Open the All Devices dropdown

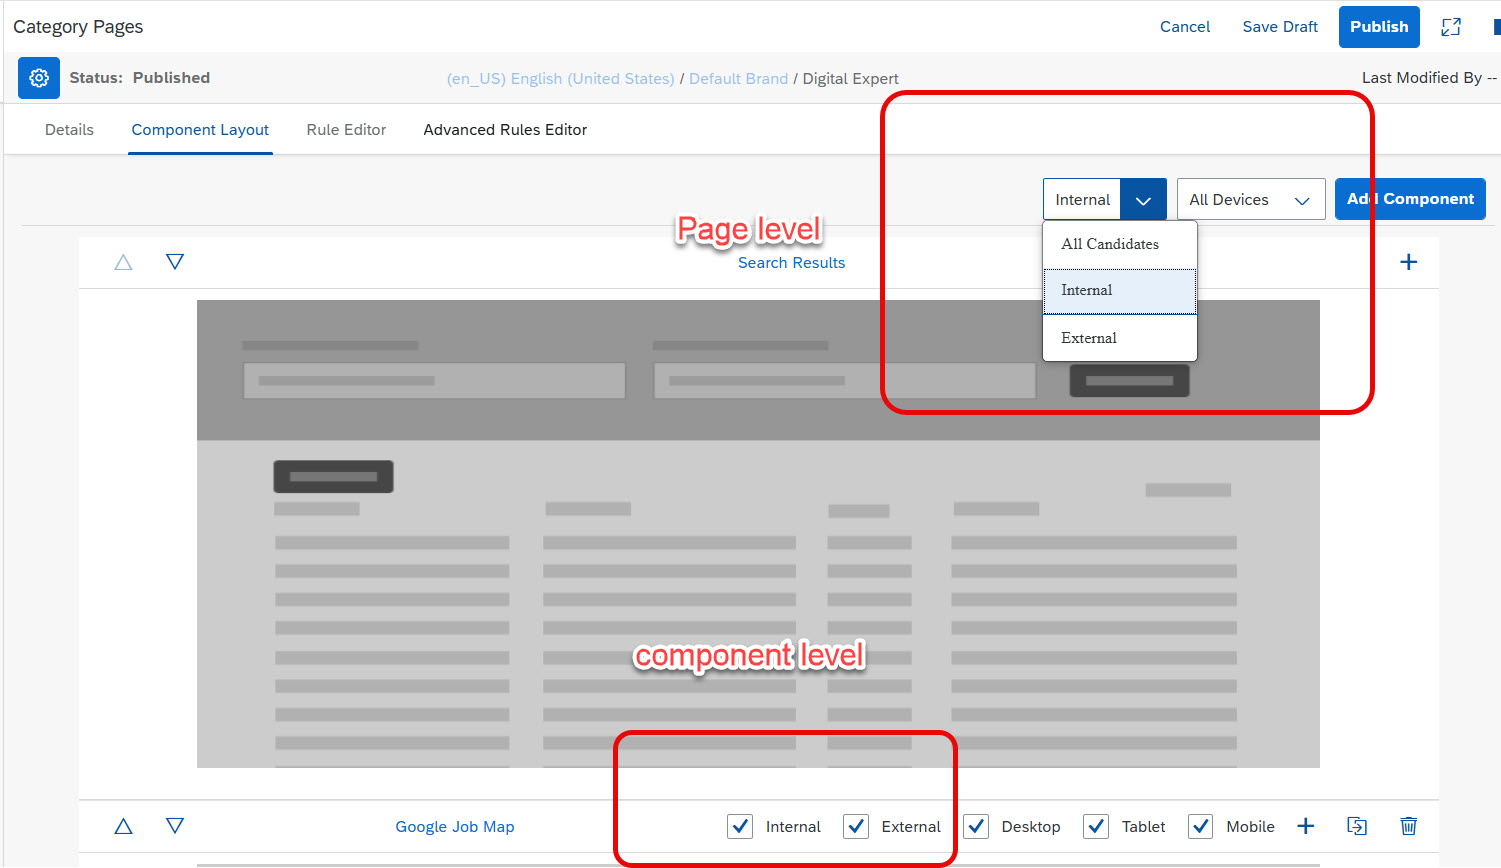[1251, 200]
